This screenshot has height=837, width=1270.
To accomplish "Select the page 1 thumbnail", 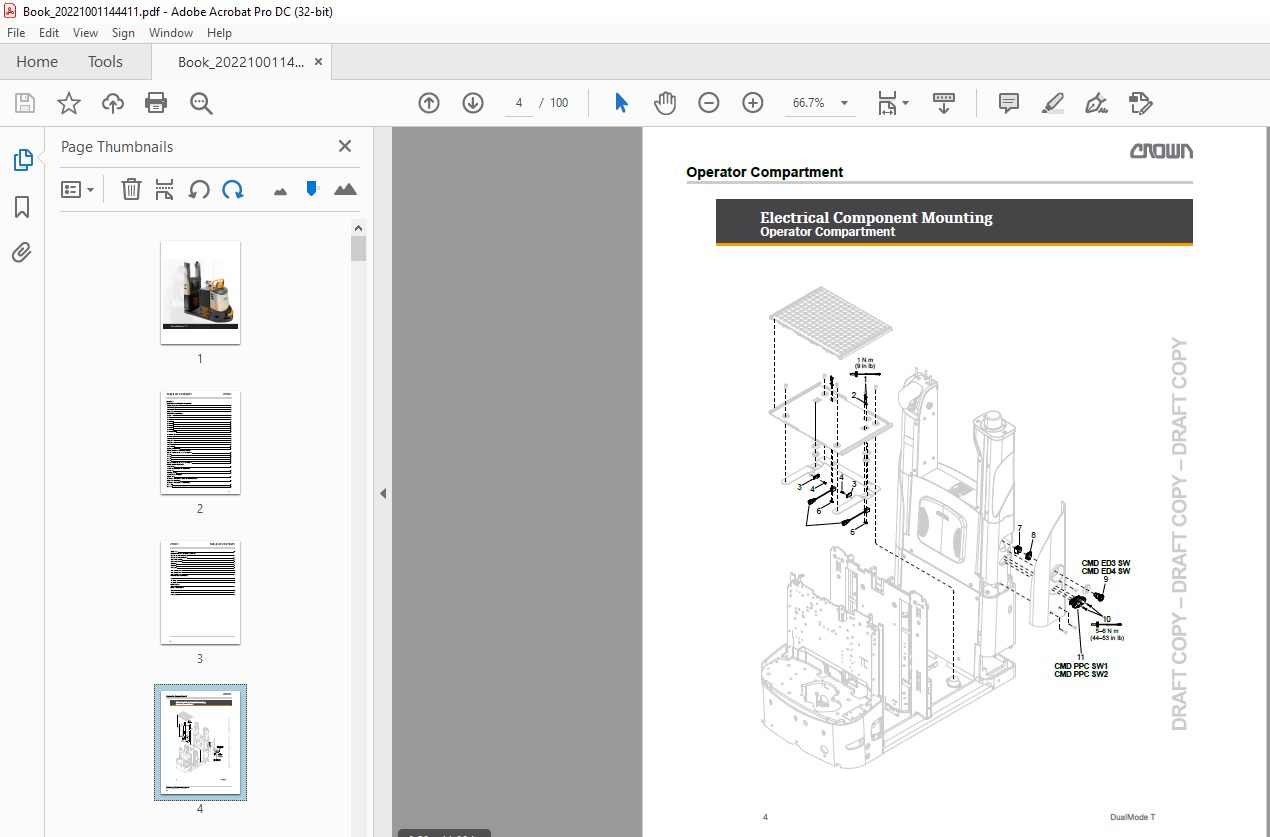I will [200, 292].
